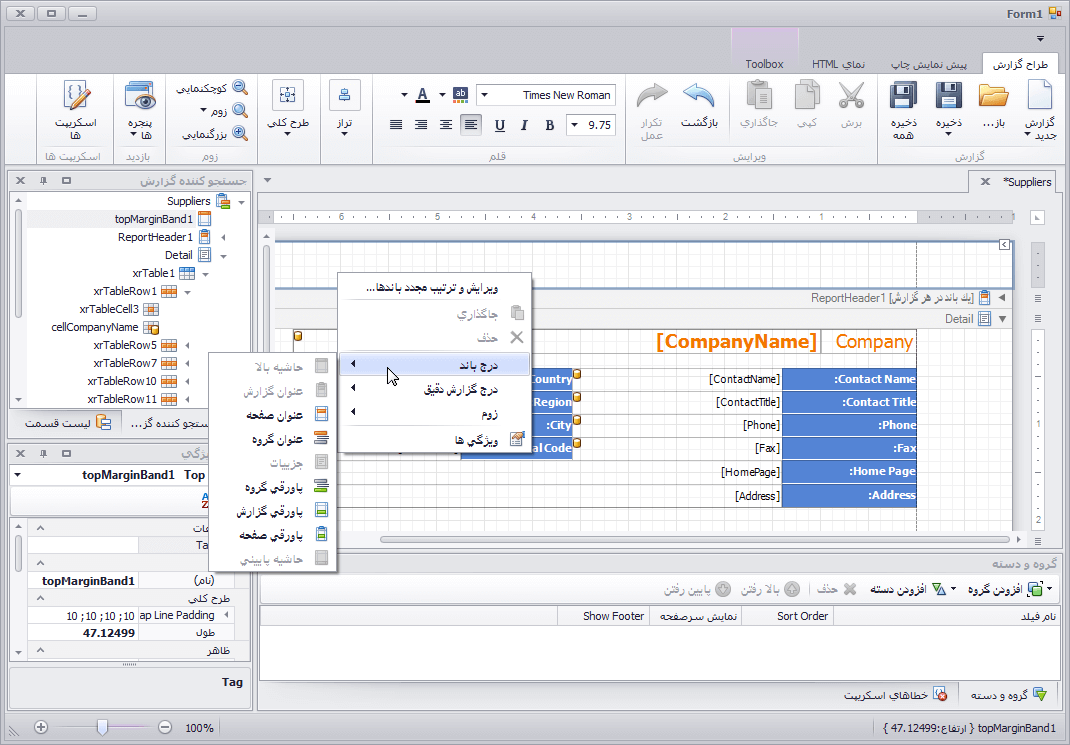Click the Align (تراز) ribbon icon
The width and height of the screenshot is (1070, 745).
tap(345, 97)
